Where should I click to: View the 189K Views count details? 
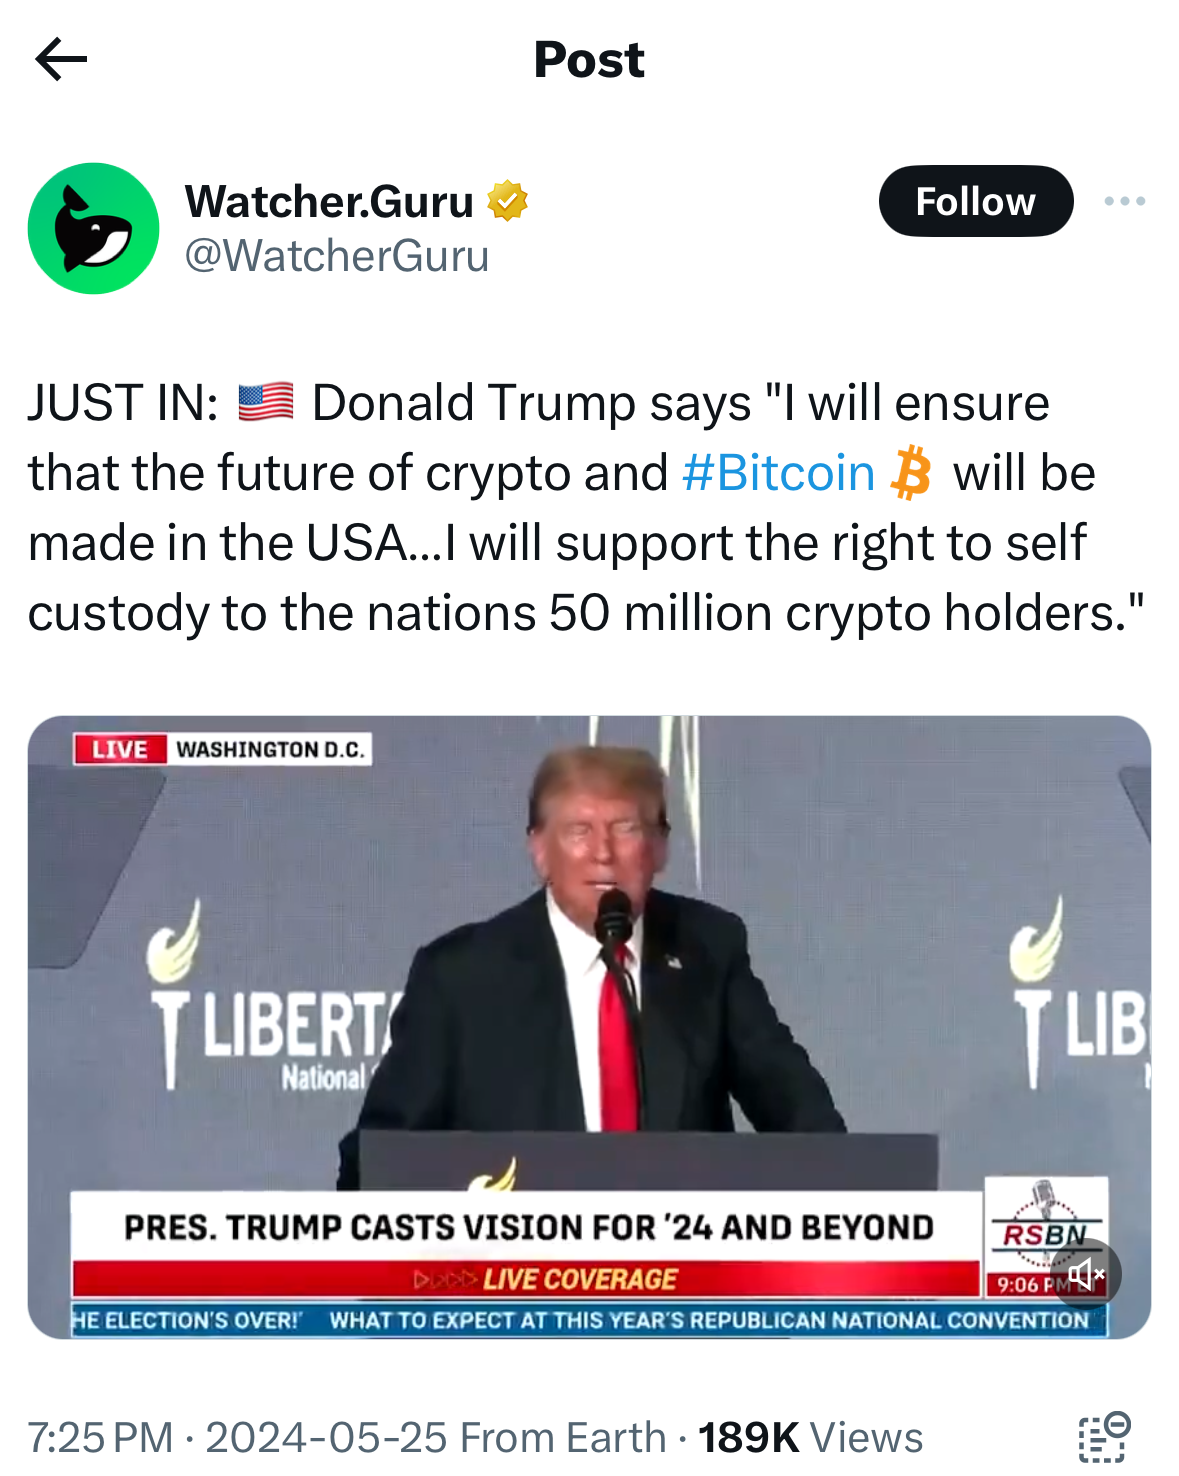[x=810, y=1437]
